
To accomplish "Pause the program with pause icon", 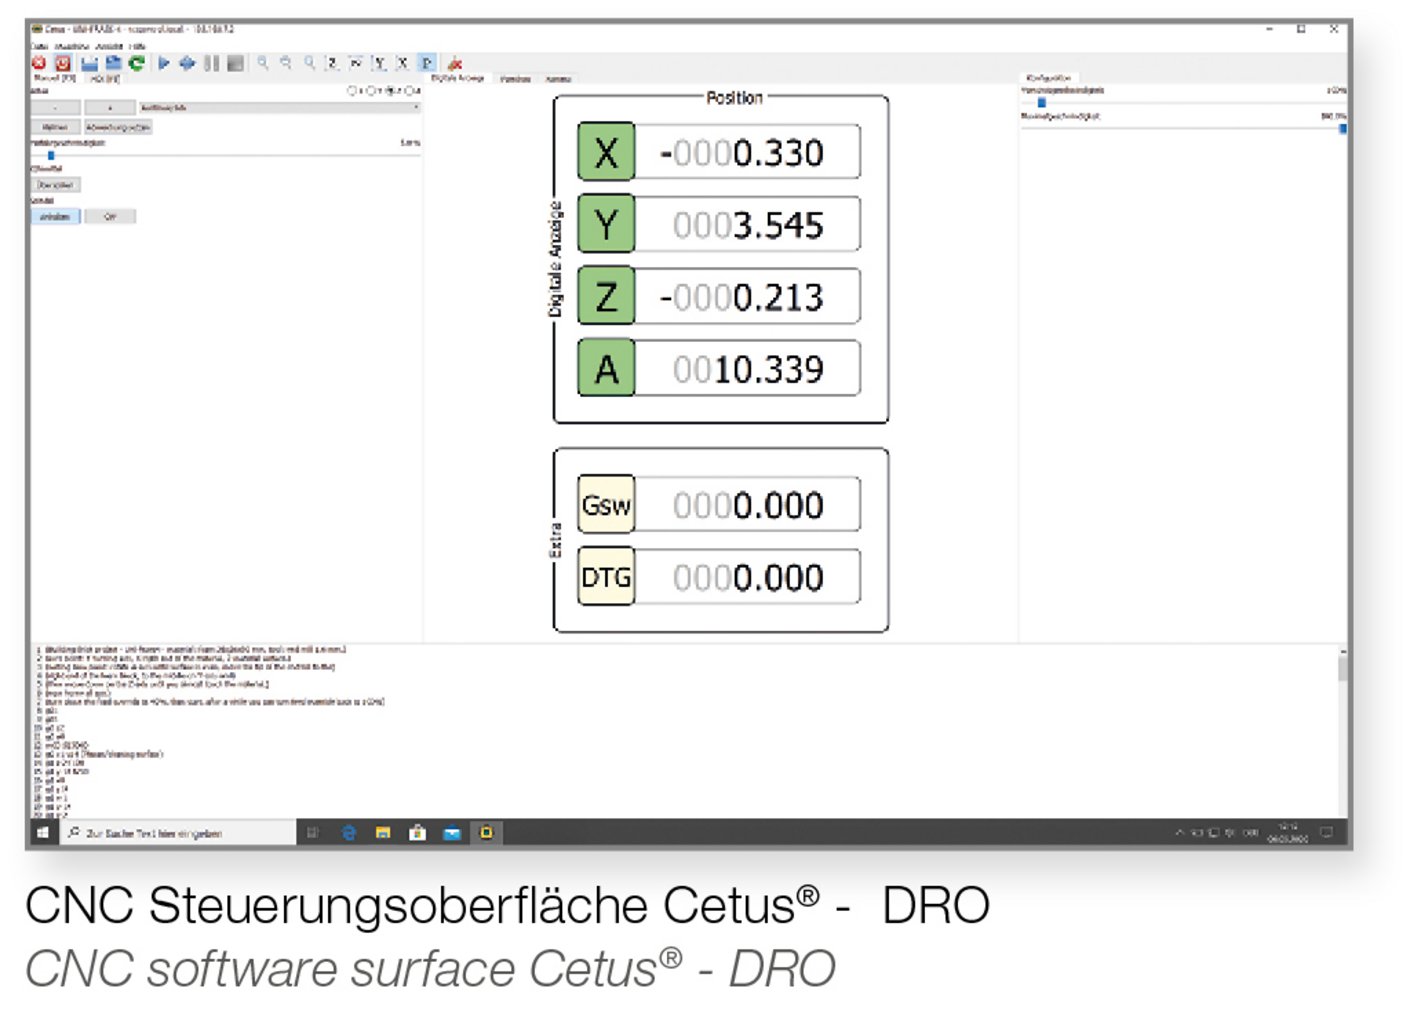I will [211, 63].
